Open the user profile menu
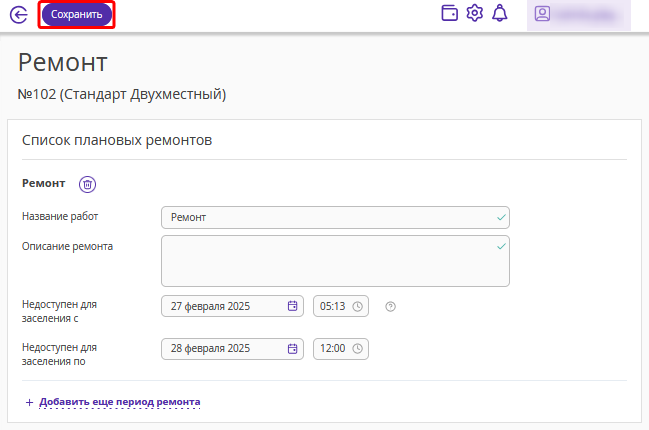Screen dimensions: 649x430 [x=579, y=15]
